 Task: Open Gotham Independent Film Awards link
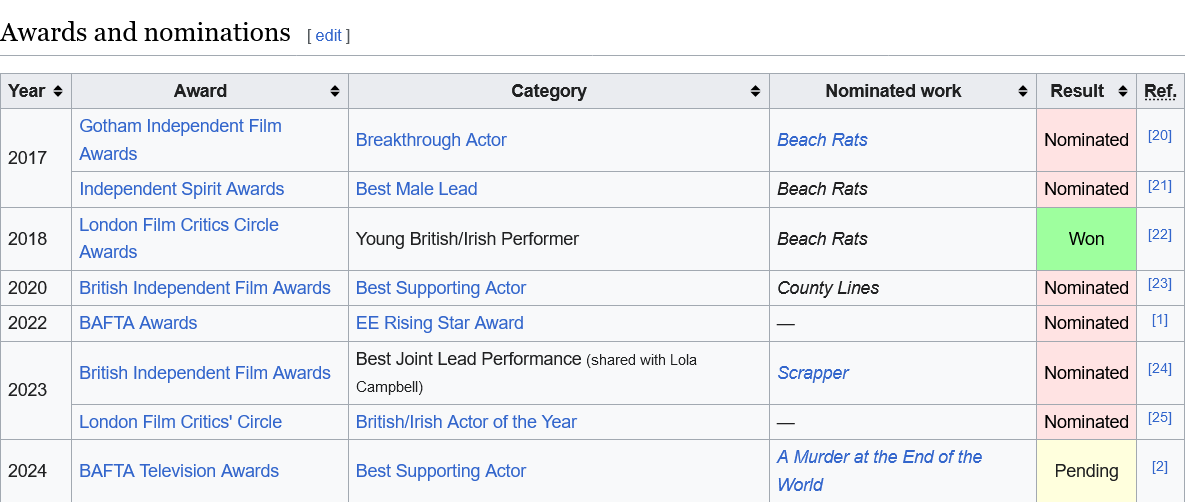(180, 127)
